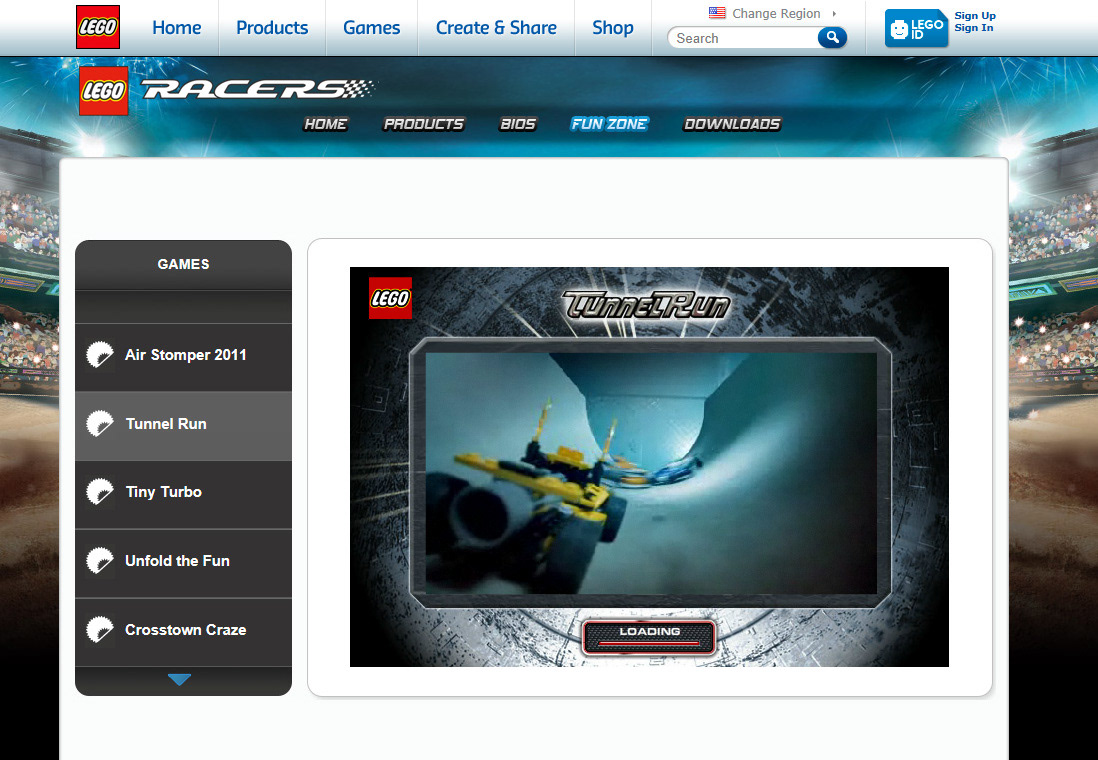The height and width of the screenshot is (760, 1098).
Task: Open the Home tab in top navigation
Action: click(x=176, y=27)
